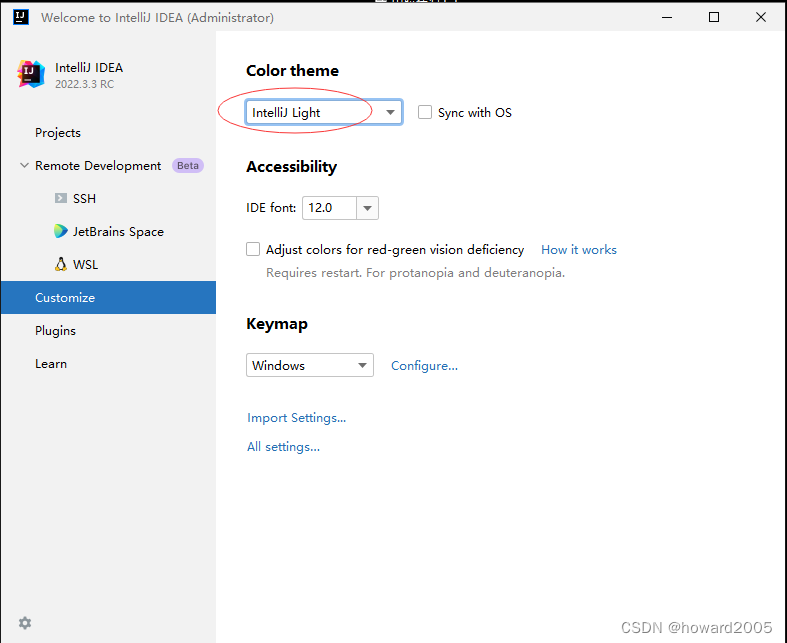The height and width of the screenshot is (643, 787).
Task: Open the Windows keymap dropdown
Action: click(310, 365)
